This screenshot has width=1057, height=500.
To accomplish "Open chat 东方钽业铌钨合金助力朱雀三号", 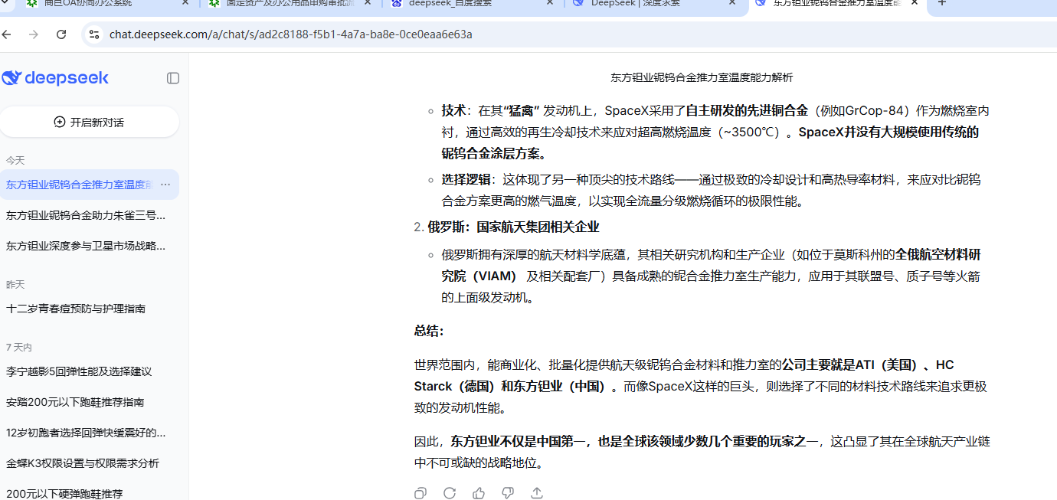I will [x=86, y=215].
